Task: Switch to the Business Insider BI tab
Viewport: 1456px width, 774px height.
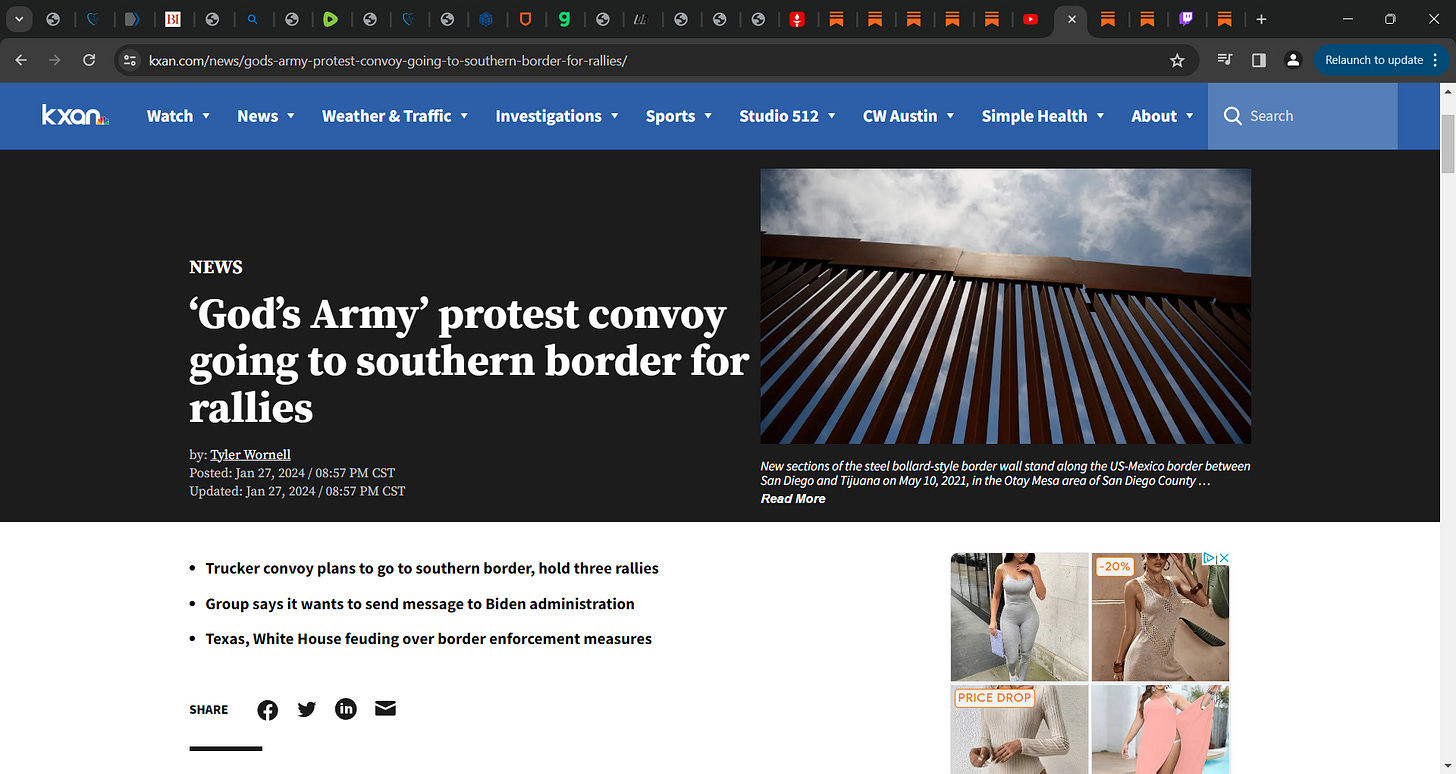Action: (x=172, y=19)
